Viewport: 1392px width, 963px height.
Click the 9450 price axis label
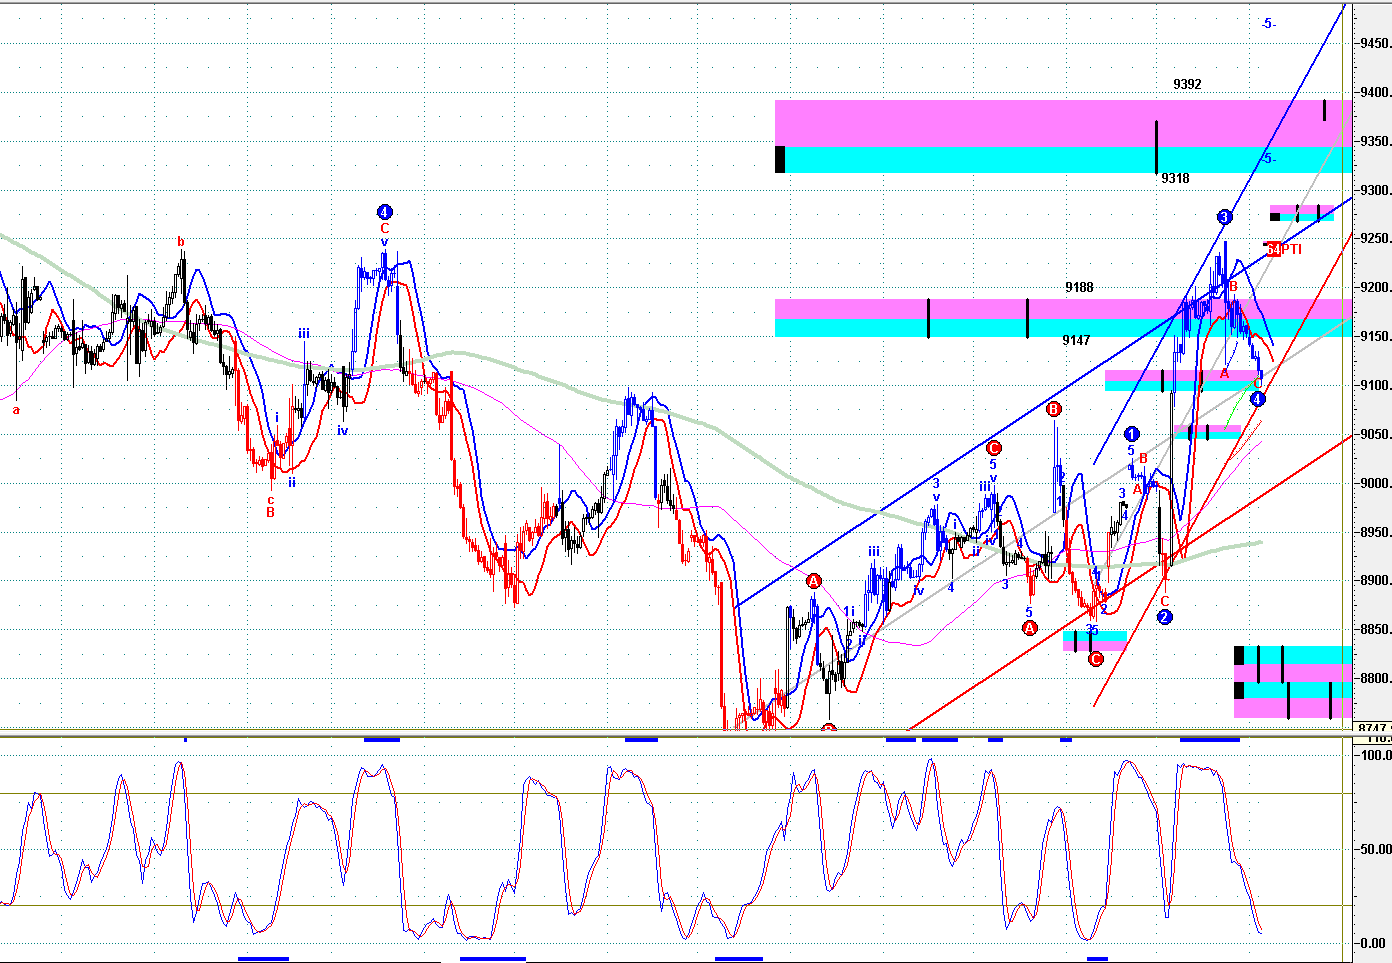1375,43
